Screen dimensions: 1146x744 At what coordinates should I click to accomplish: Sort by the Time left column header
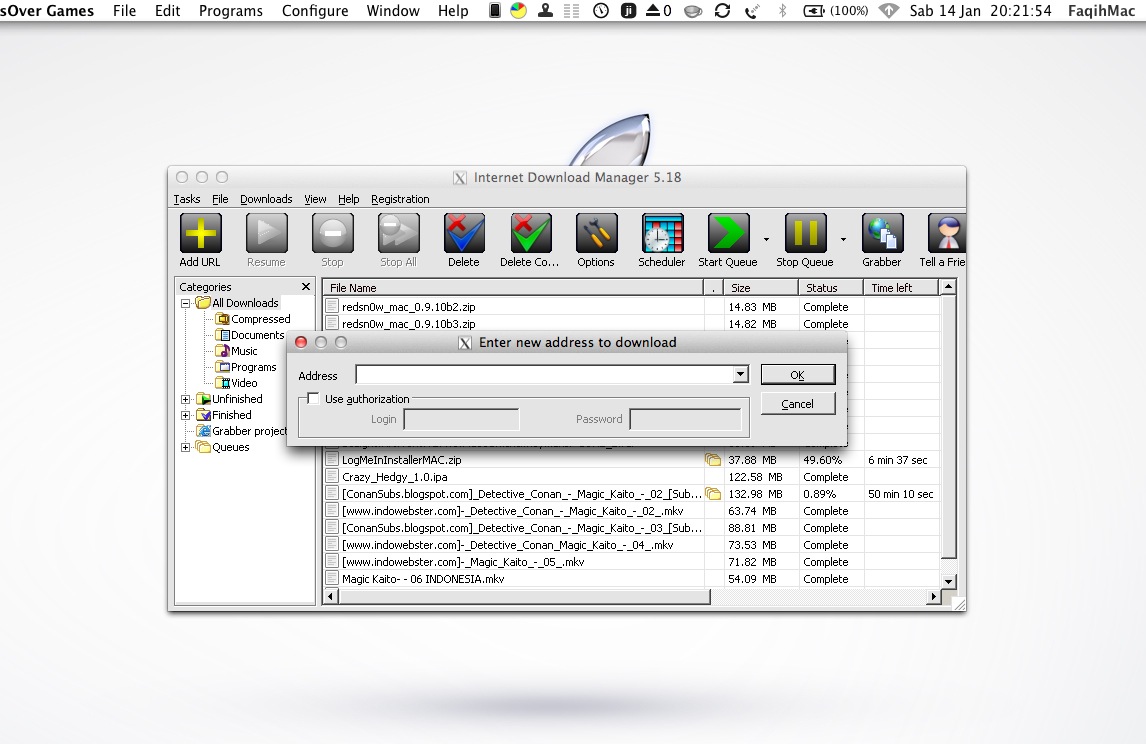click(900, 288)
